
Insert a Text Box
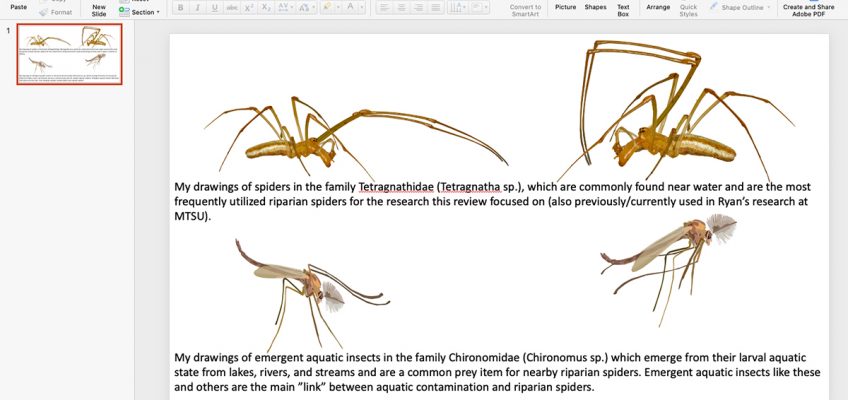point(623,11)
